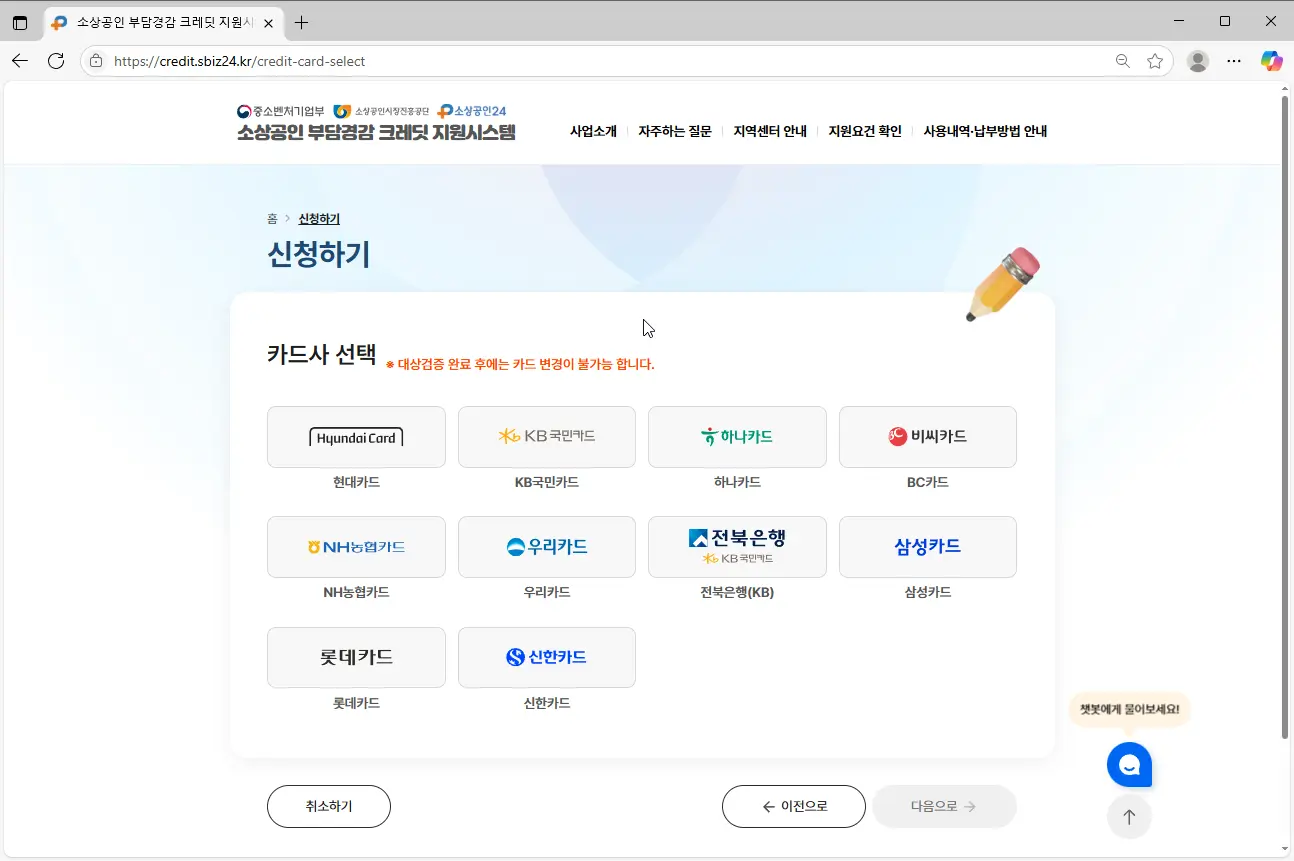Select 신한카드 as your card company
Viewport: 1294px width, 861px height.
tap(546, 657)
